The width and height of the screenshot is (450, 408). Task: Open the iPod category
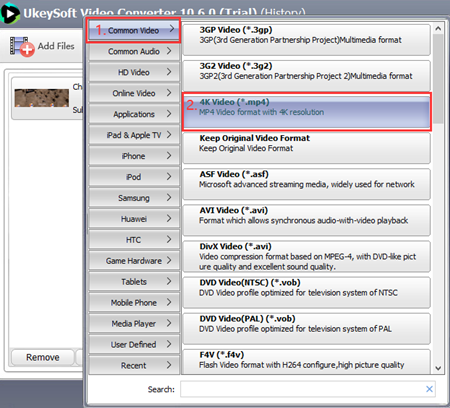pos(134,177)
